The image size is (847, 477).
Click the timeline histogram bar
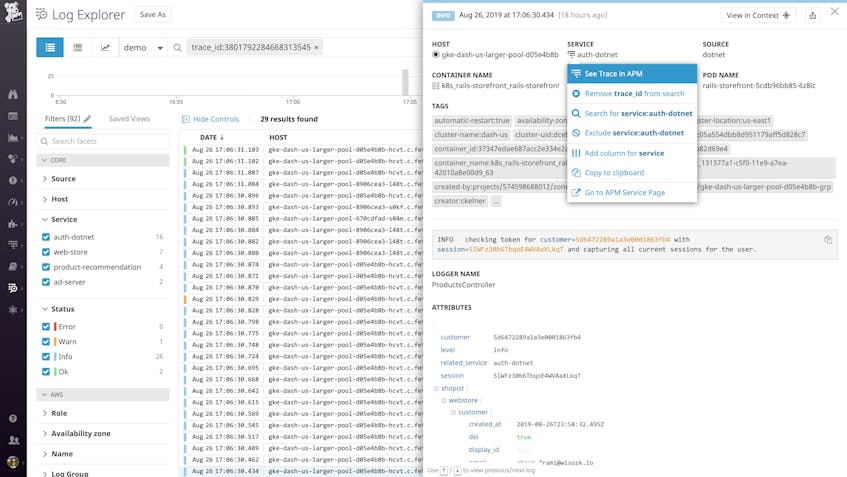pos(405,82)
